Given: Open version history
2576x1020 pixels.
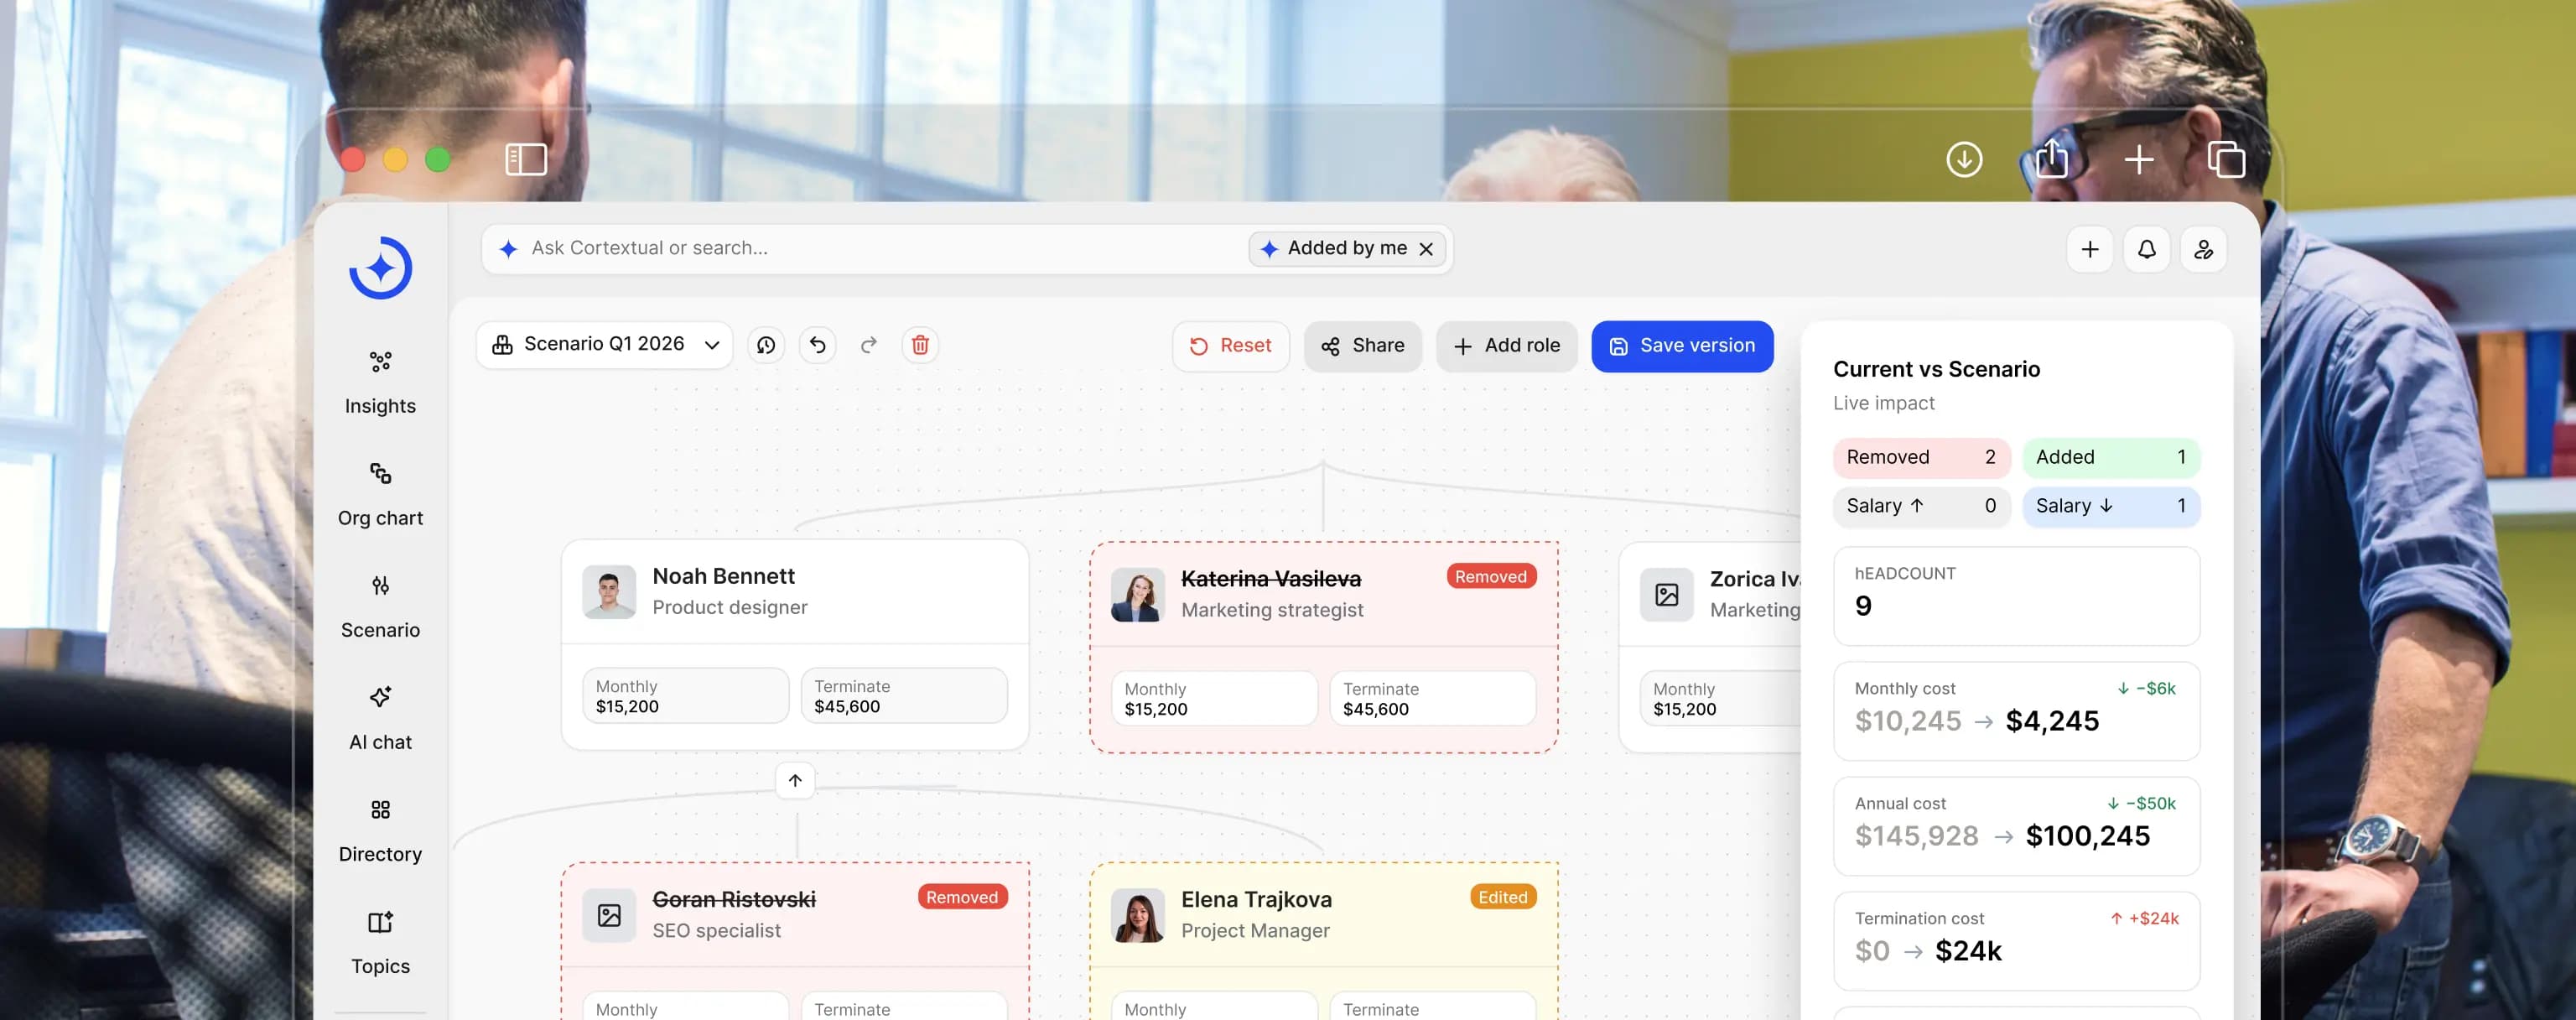Looking at the screenshot, I should 766,345.
